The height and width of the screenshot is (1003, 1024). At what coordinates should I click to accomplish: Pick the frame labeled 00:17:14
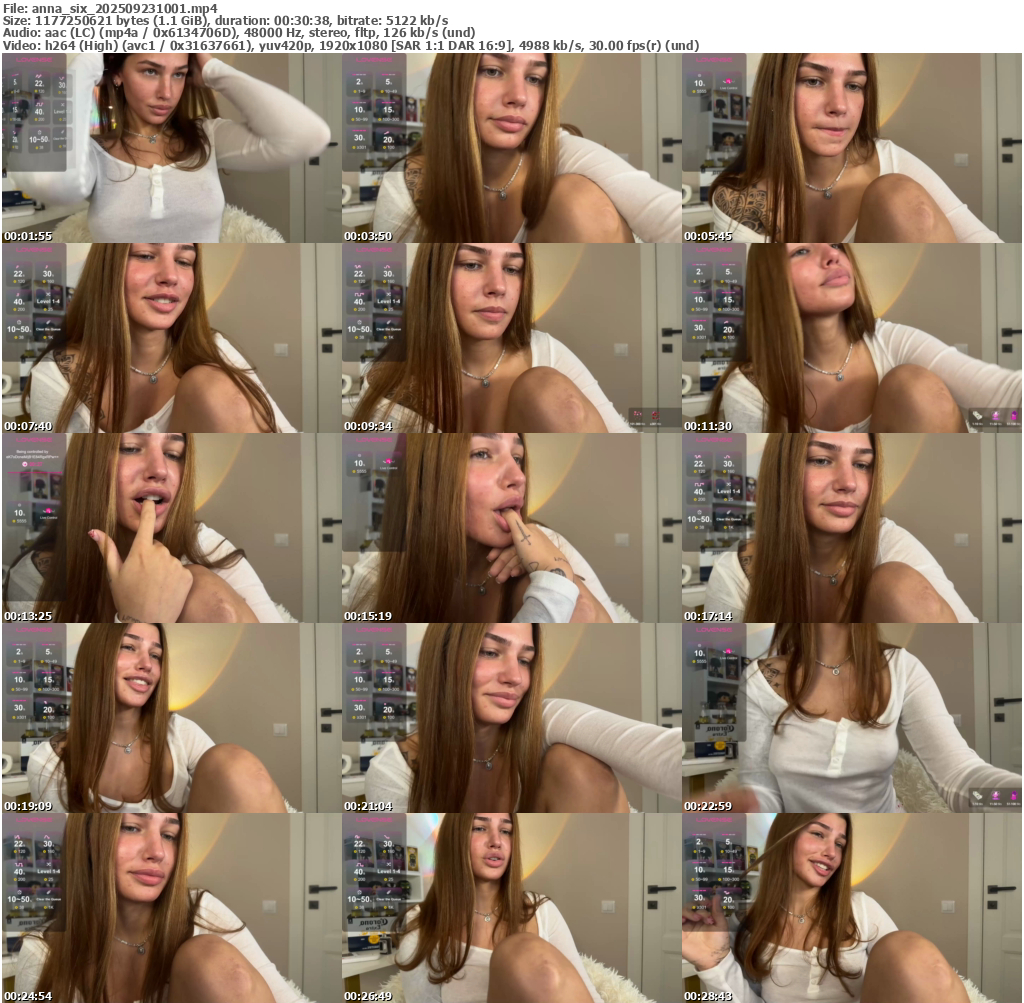[x=852, y=528]
